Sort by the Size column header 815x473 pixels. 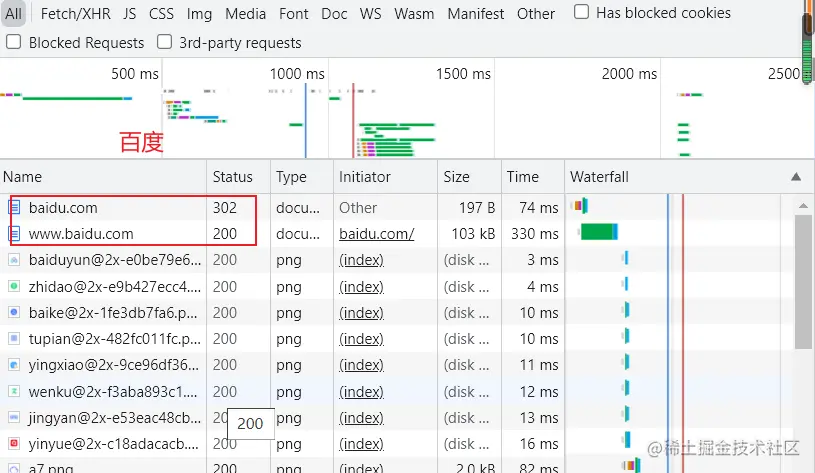point(469,177)
